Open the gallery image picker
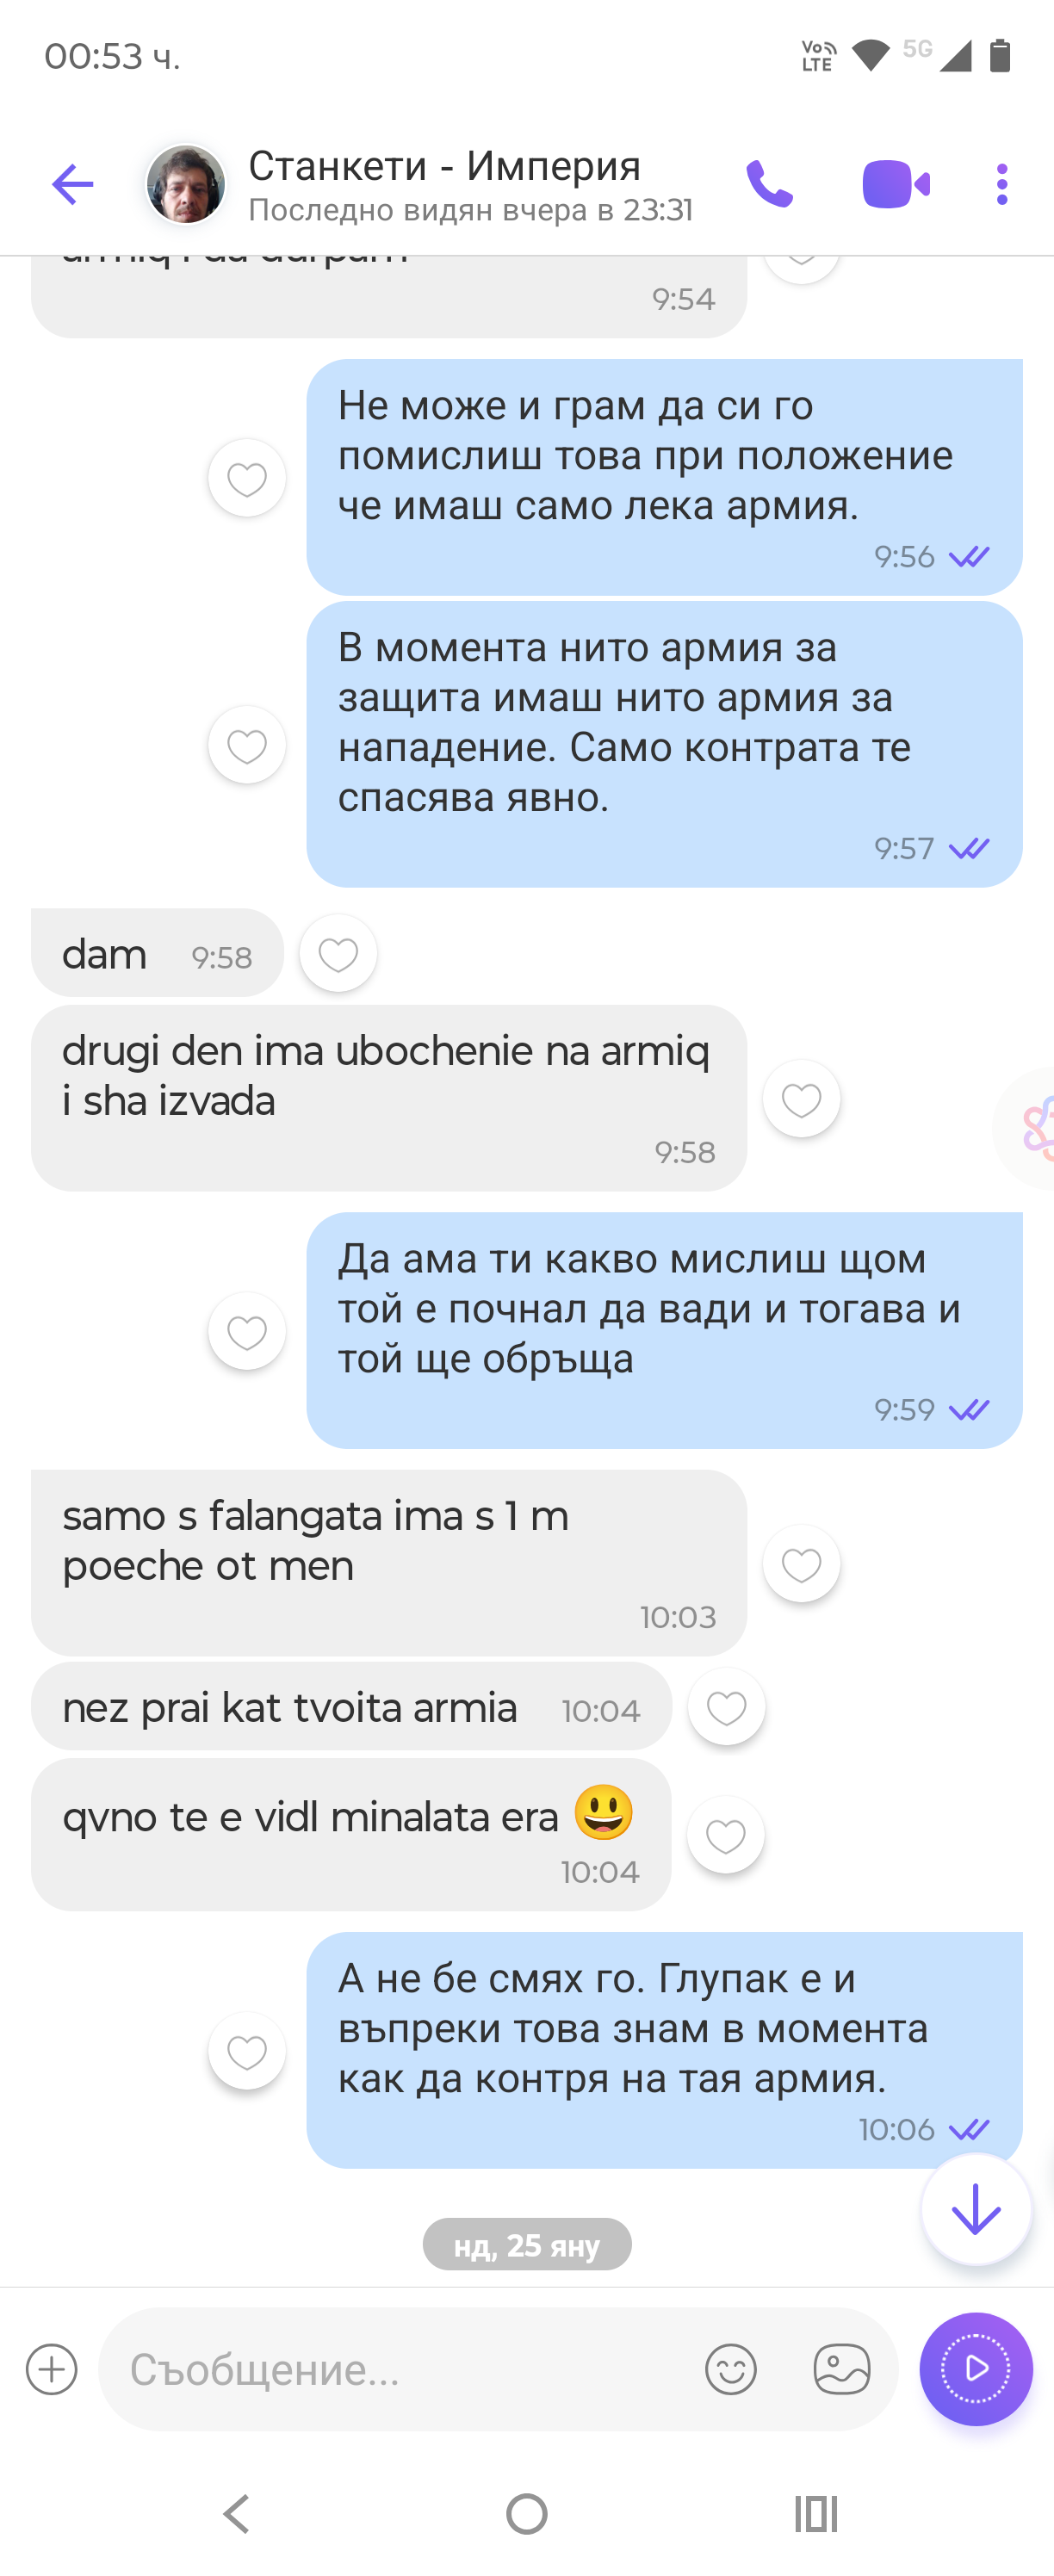This screenshot has height=2576, width=1054. [842, 2369]
